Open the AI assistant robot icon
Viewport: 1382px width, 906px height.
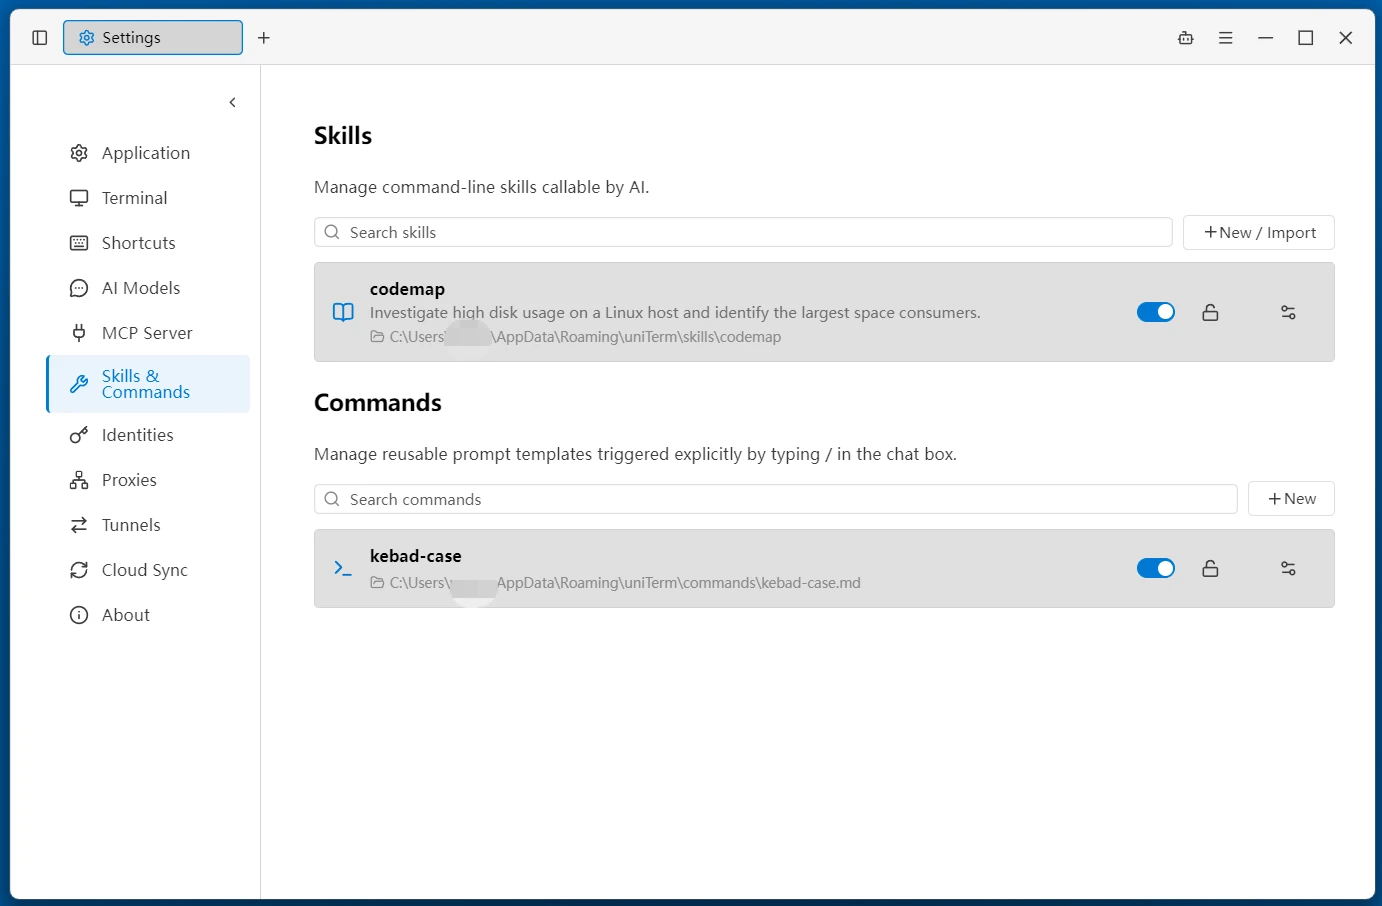[x=1186, y=38]
